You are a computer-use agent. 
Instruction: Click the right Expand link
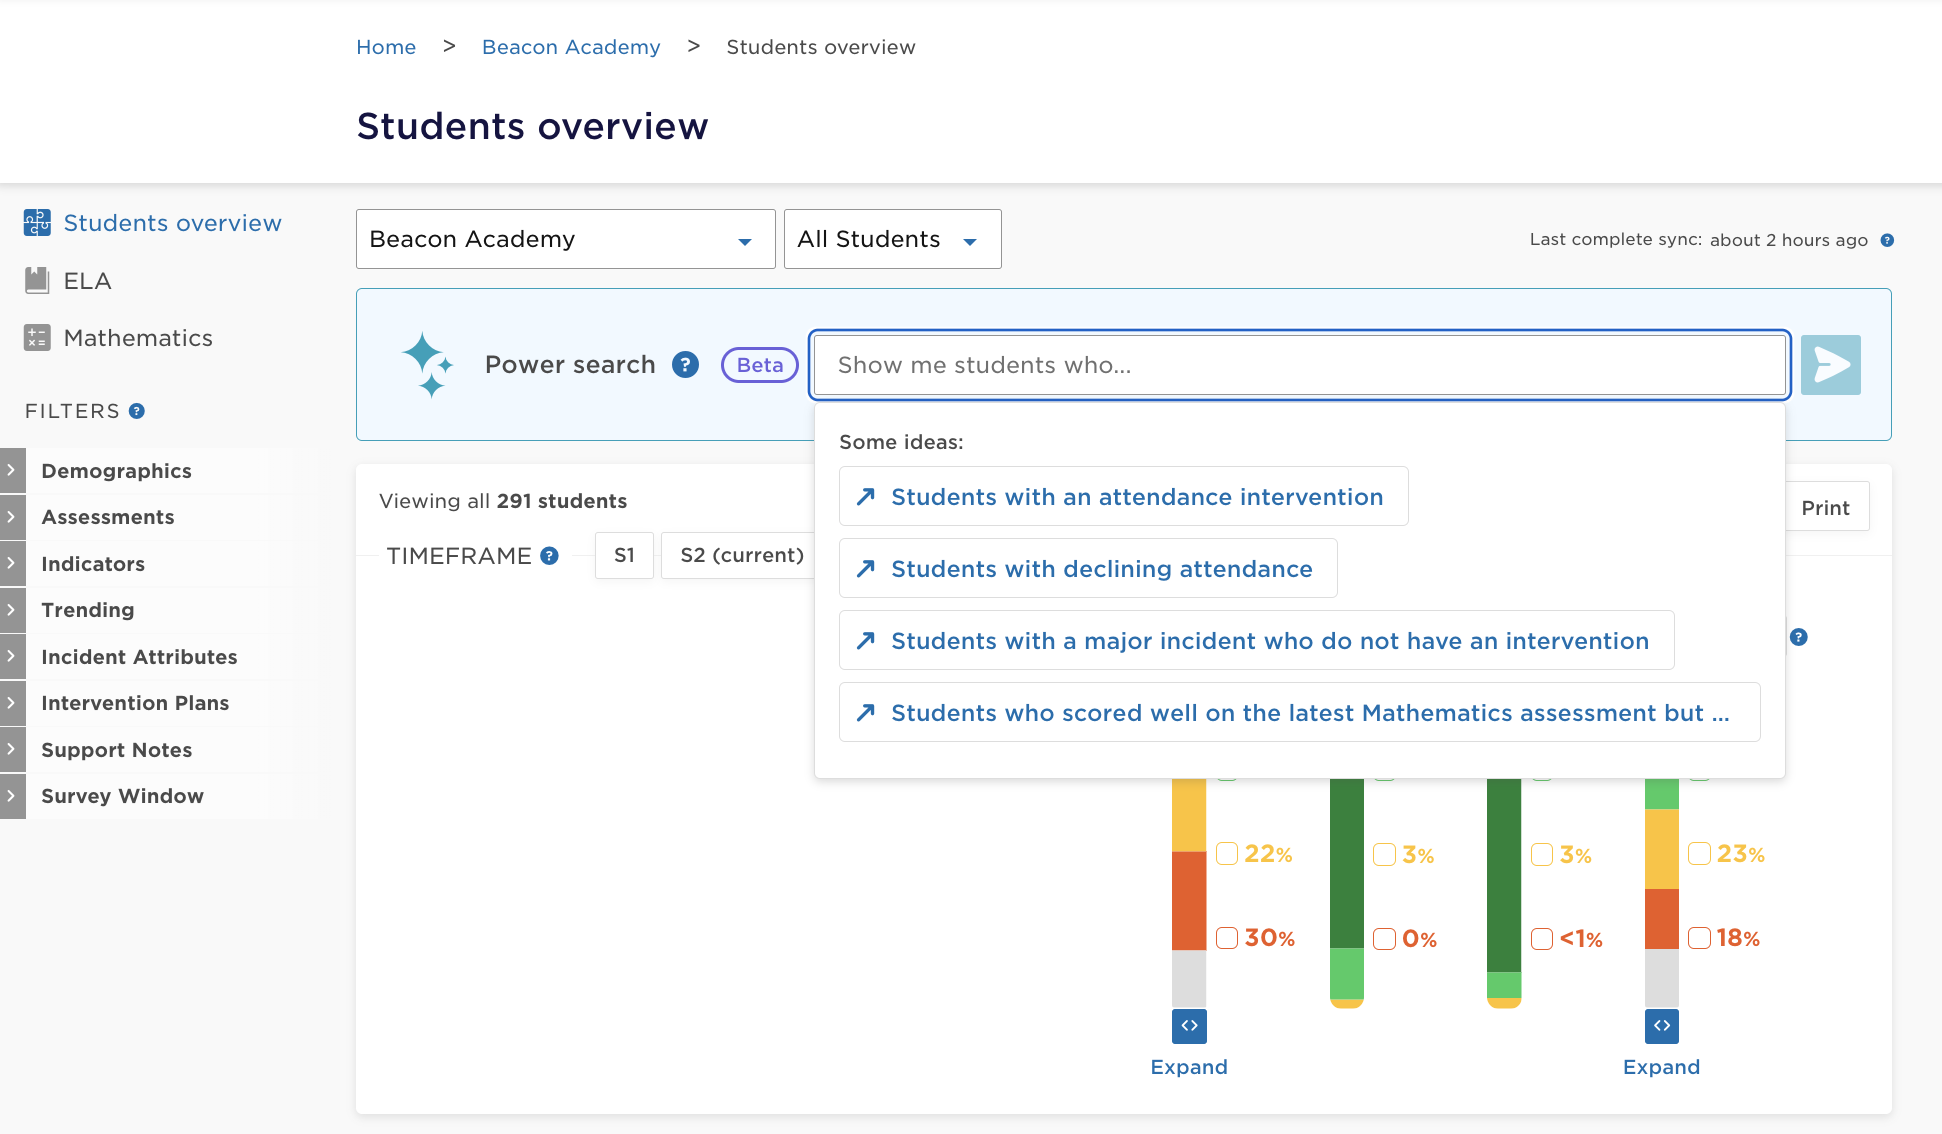[1662, 1067]
